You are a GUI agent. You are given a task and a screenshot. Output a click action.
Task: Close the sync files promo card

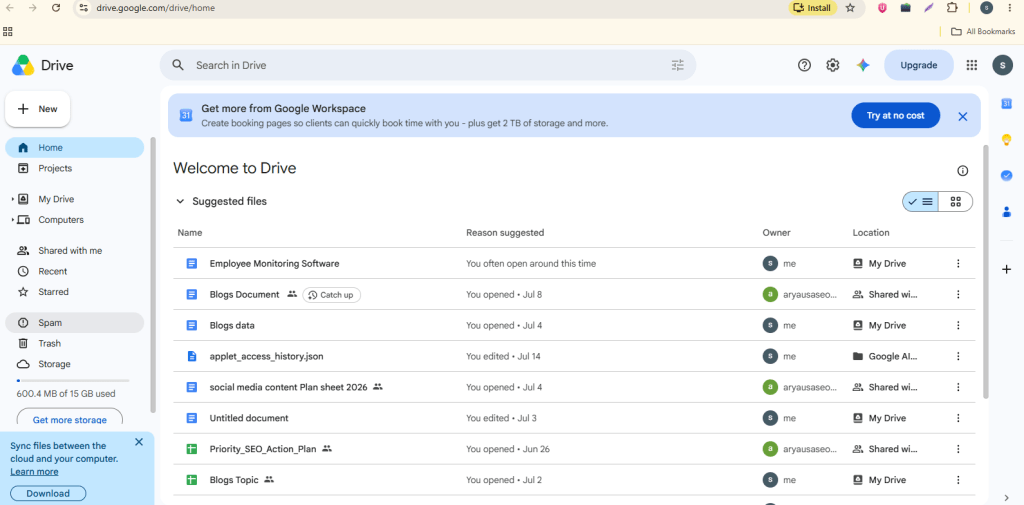pos(138,442)
